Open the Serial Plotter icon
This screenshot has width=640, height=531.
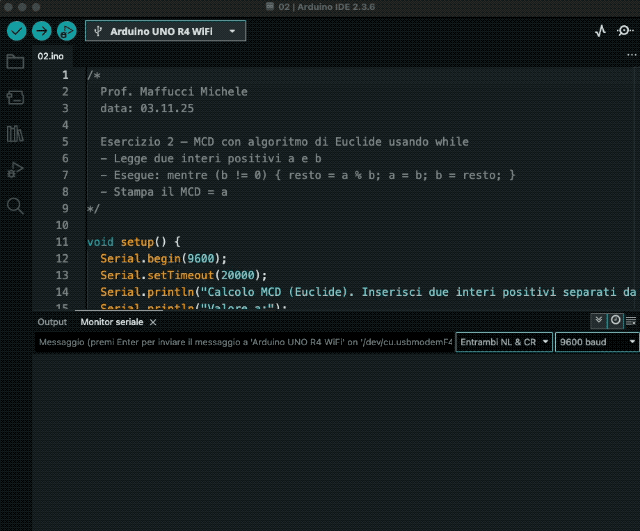pyautogui.click(x=600, y=31)
